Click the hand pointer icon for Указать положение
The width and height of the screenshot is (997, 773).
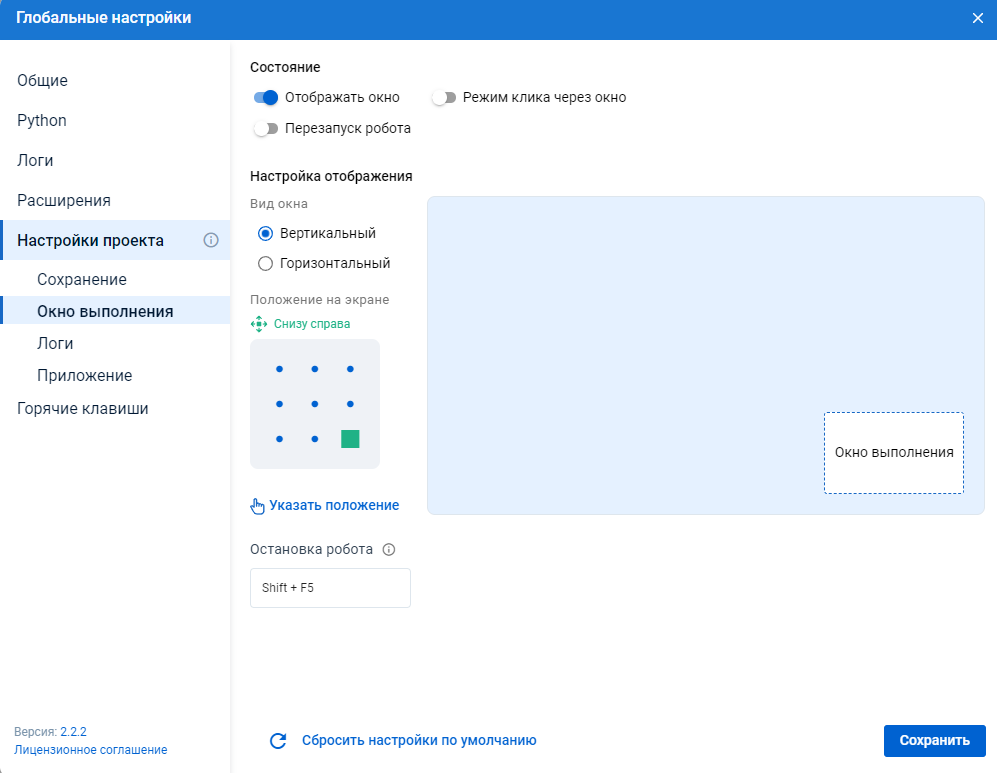(x=258, y=506)
